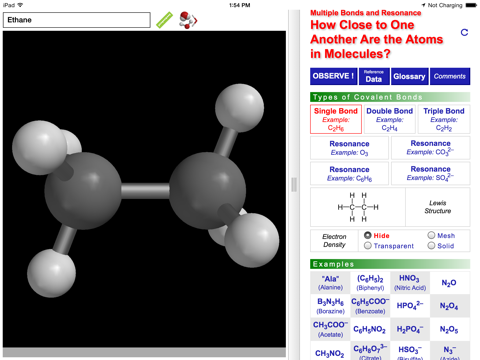Tap the molecule model arrow icon
480x360 pixels.
coord(188,20)
